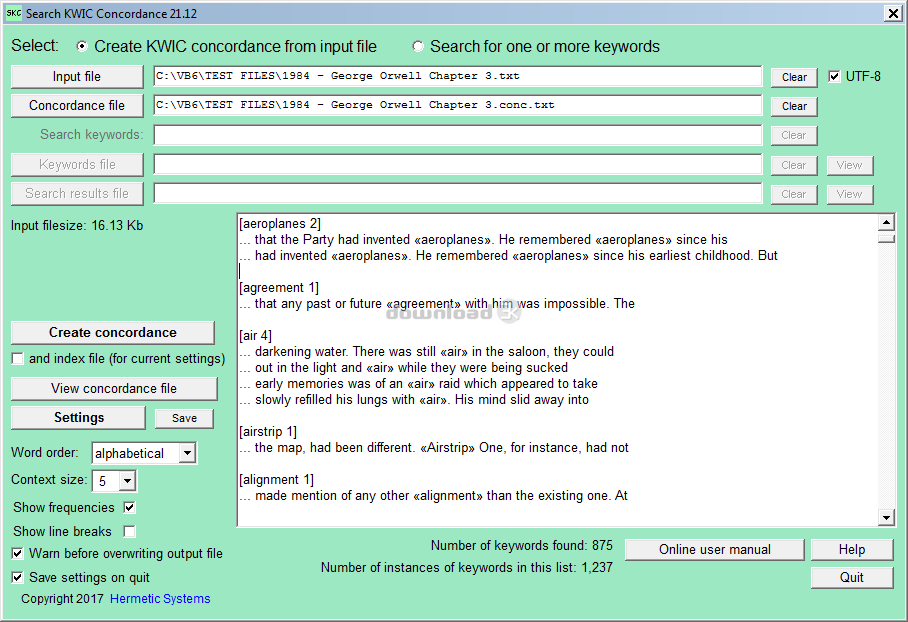The width and height of the screenshot is (908, 622).
Task: Open the Online user manual
Action: [x=715, y=550]
